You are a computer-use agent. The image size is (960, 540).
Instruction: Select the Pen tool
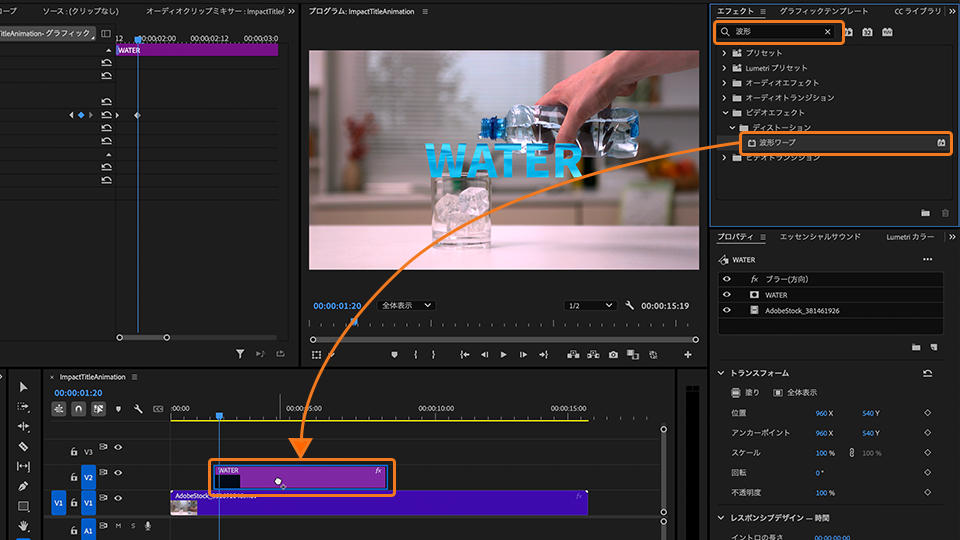tap(24, 486)
